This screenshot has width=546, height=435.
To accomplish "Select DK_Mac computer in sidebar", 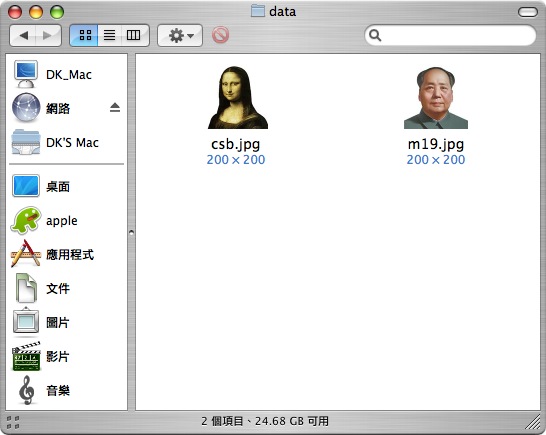I will 66,74.
